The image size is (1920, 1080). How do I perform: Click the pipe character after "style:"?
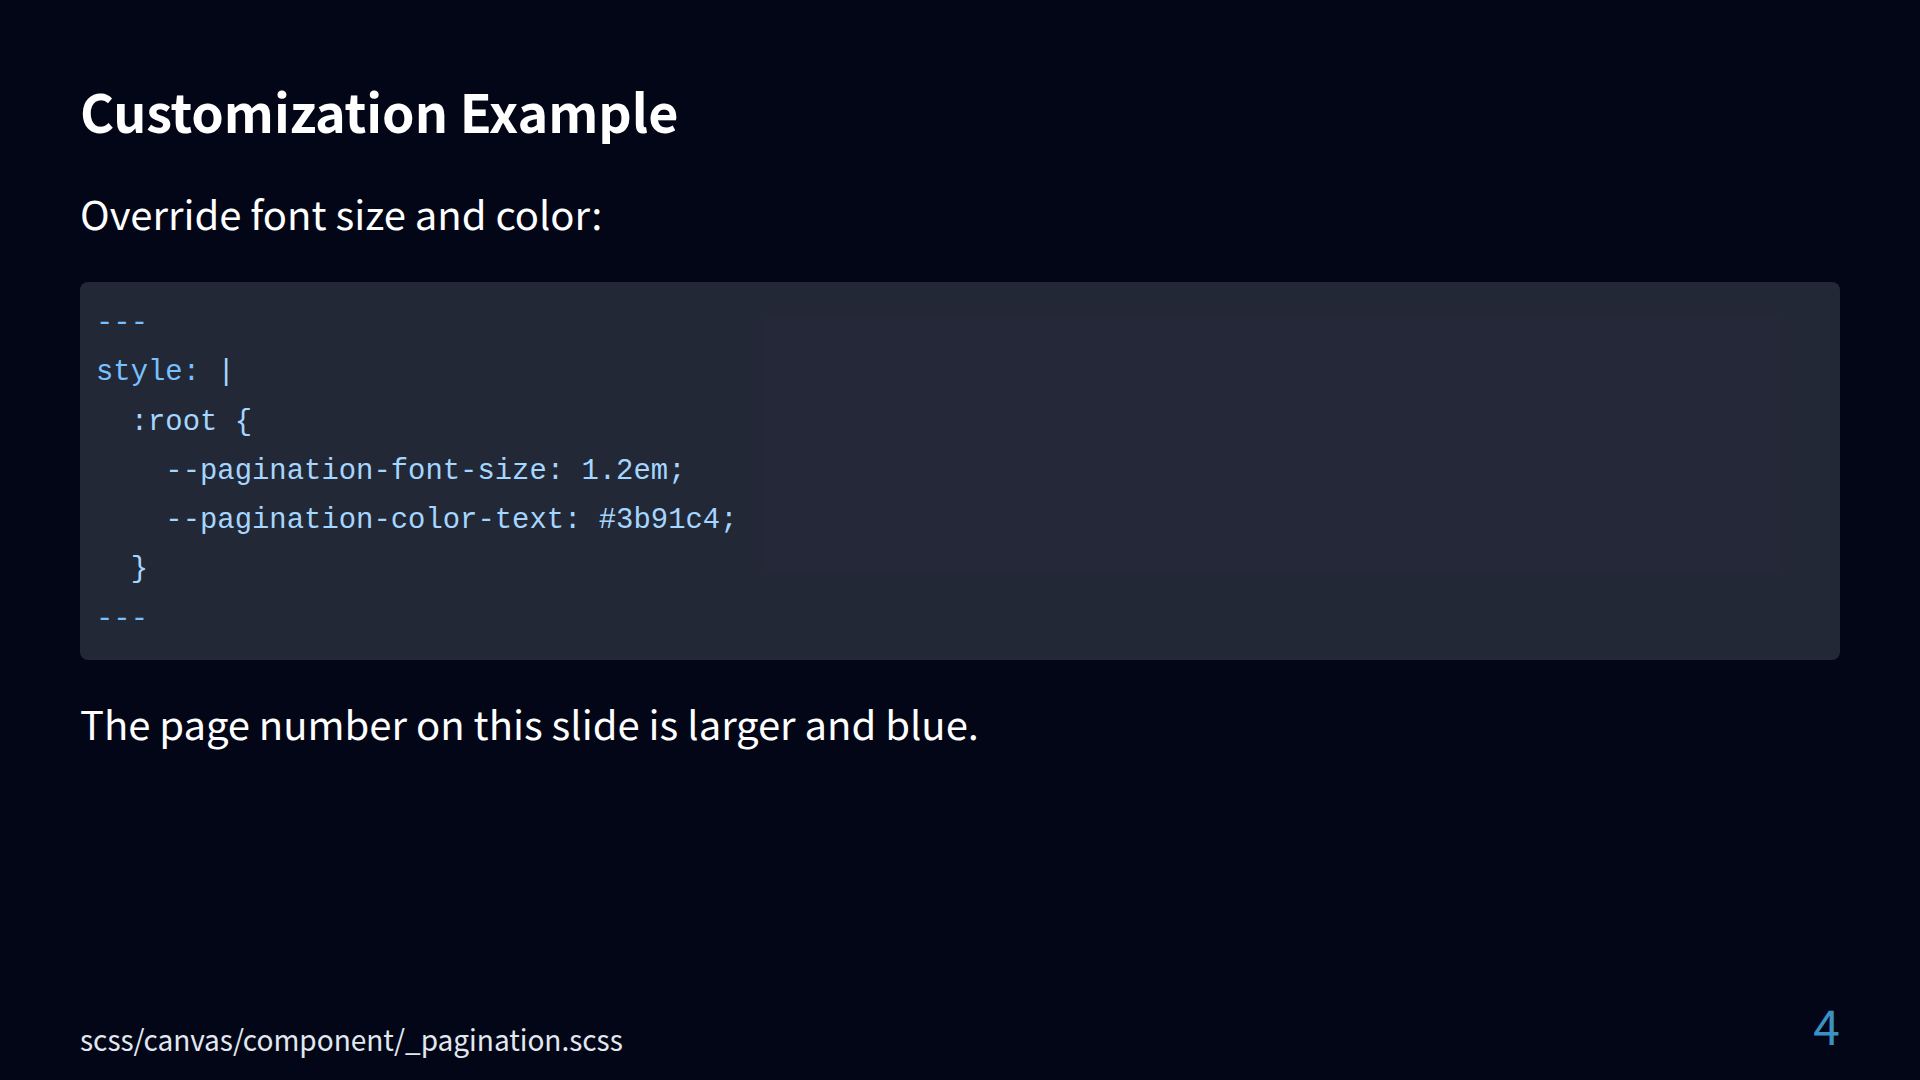click(226, 371)
